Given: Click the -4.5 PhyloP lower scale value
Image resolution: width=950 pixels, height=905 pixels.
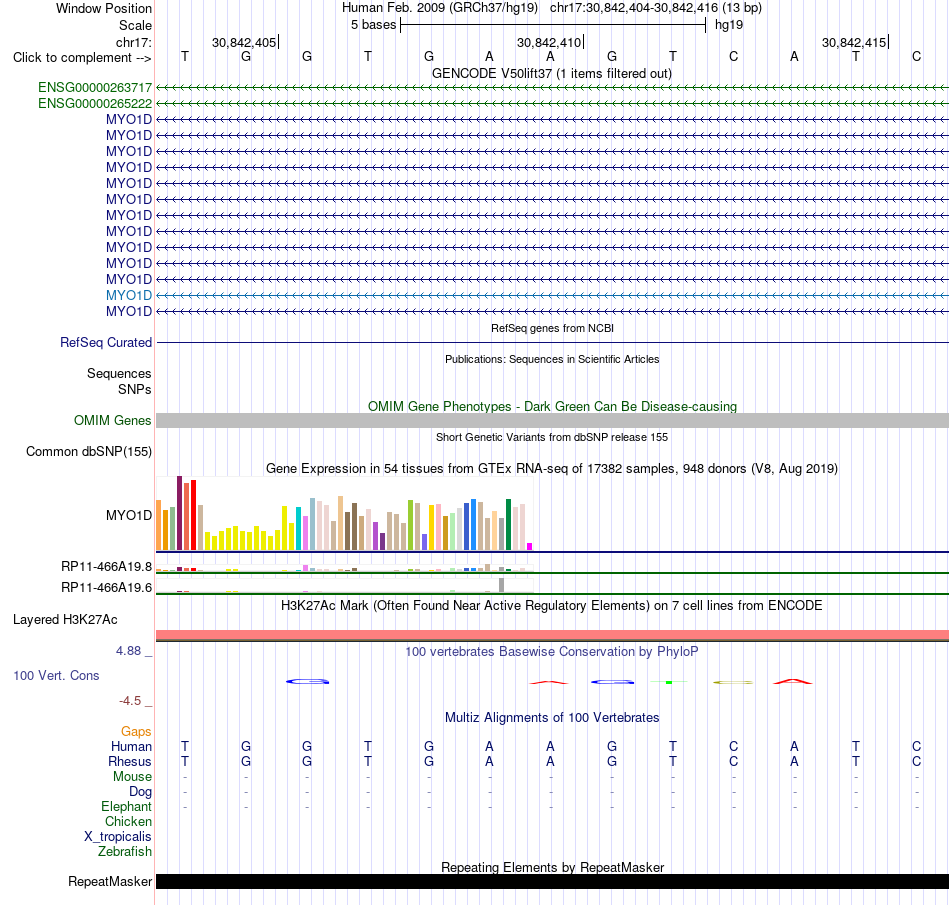Looking at the screenshot, I should (130, 701).
